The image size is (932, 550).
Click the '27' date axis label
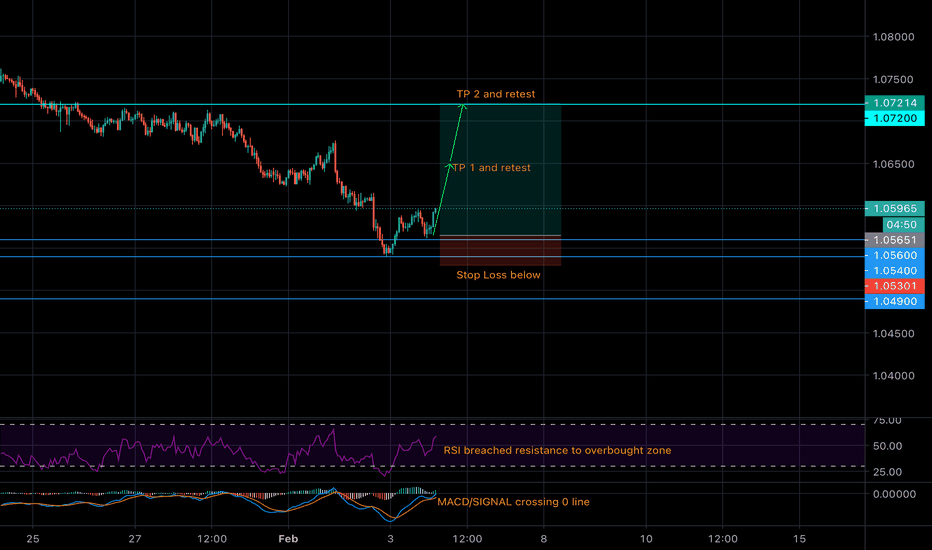click(x=135, y=539)
